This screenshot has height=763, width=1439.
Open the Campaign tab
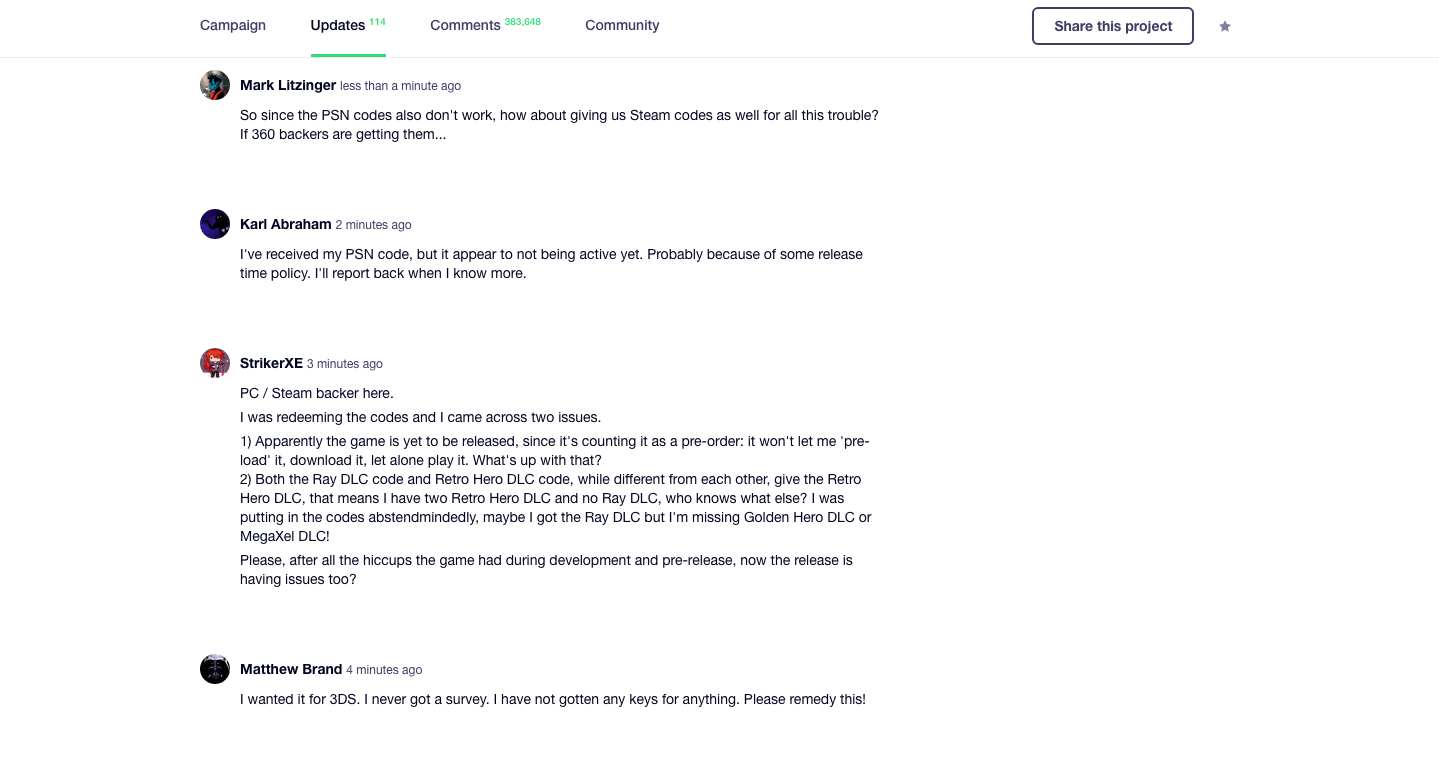click(233, 26)
